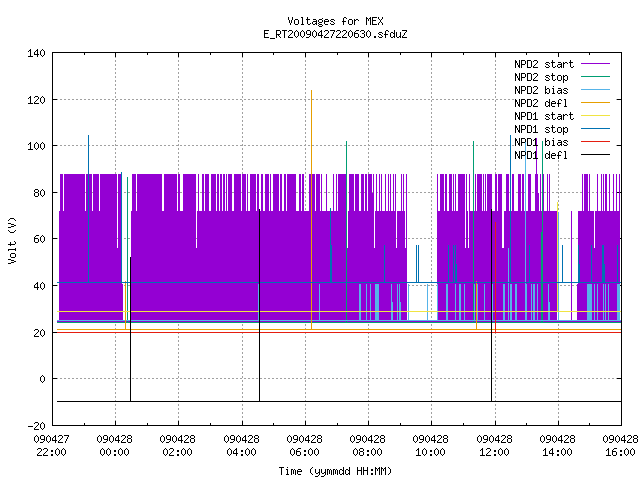Click the 'NPD2 defl' legend label

point(541,103)
